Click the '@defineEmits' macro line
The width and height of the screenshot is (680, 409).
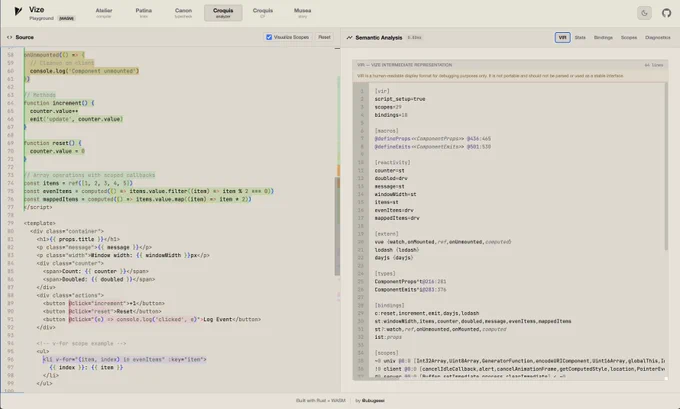(433, 147)
